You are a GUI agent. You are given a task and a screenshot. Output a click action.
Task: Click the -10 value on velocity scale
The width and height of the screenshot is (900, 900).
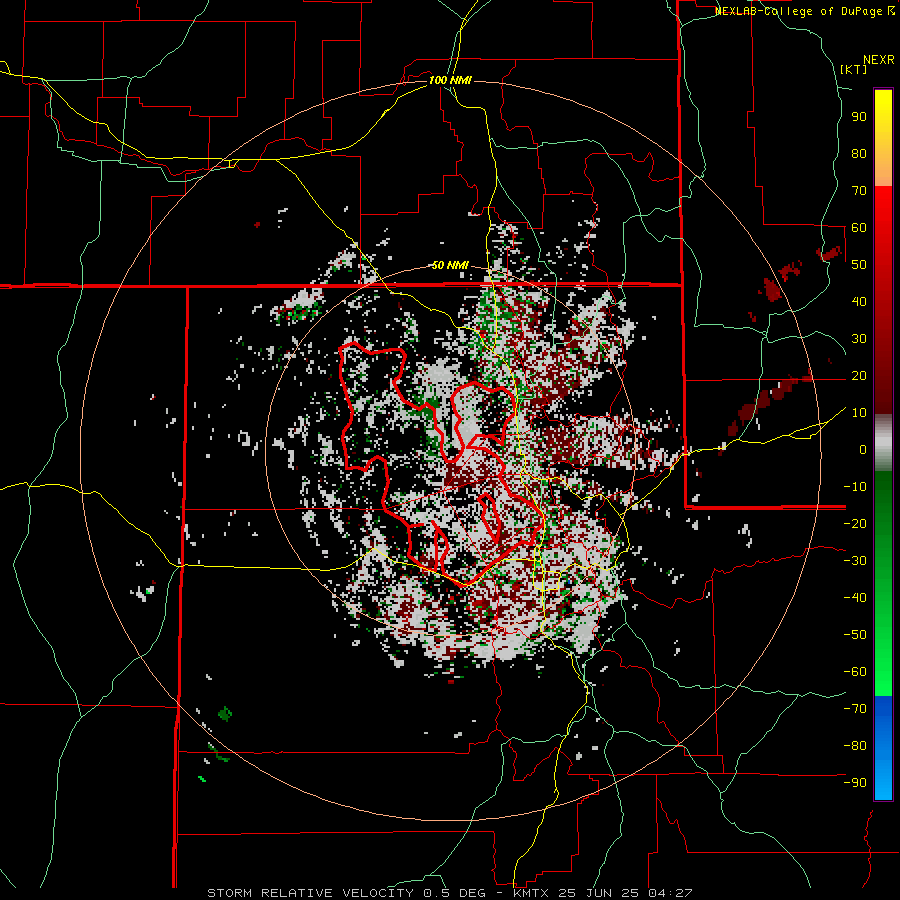[x=855, y=487]
